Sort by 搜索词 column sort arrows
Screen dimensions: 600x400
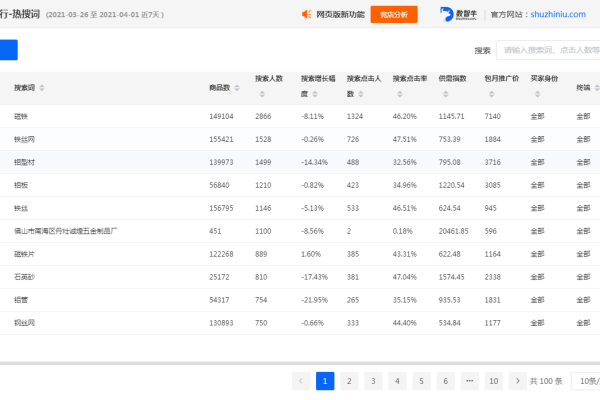41,88
